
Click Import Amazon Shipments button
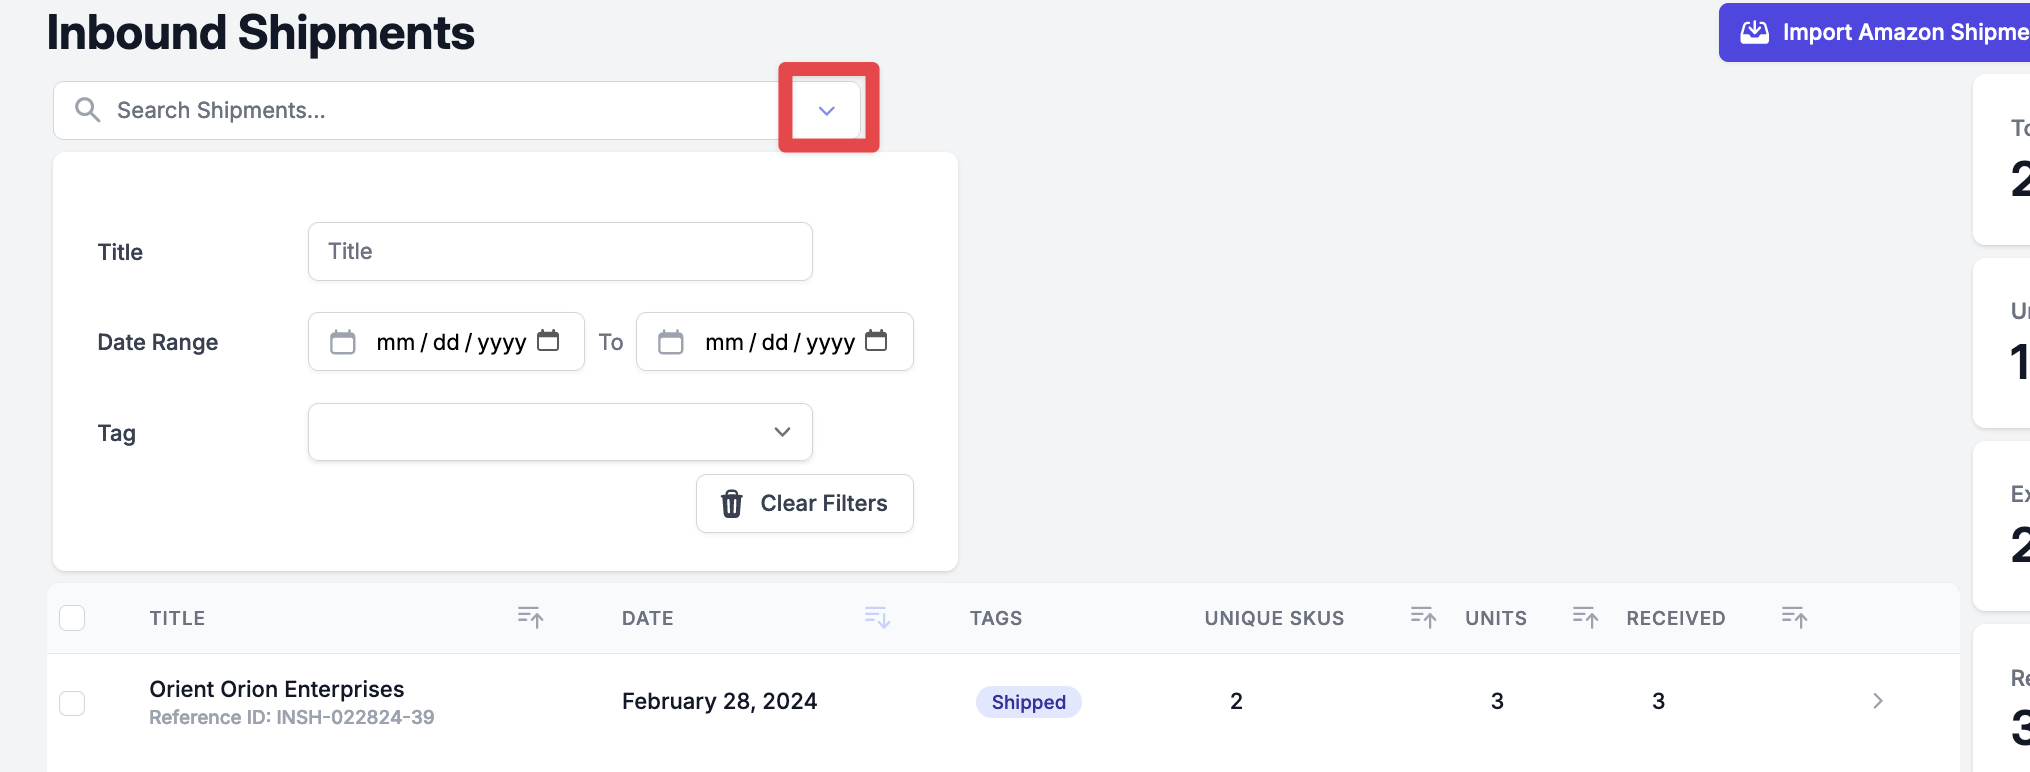(1874, 32)
